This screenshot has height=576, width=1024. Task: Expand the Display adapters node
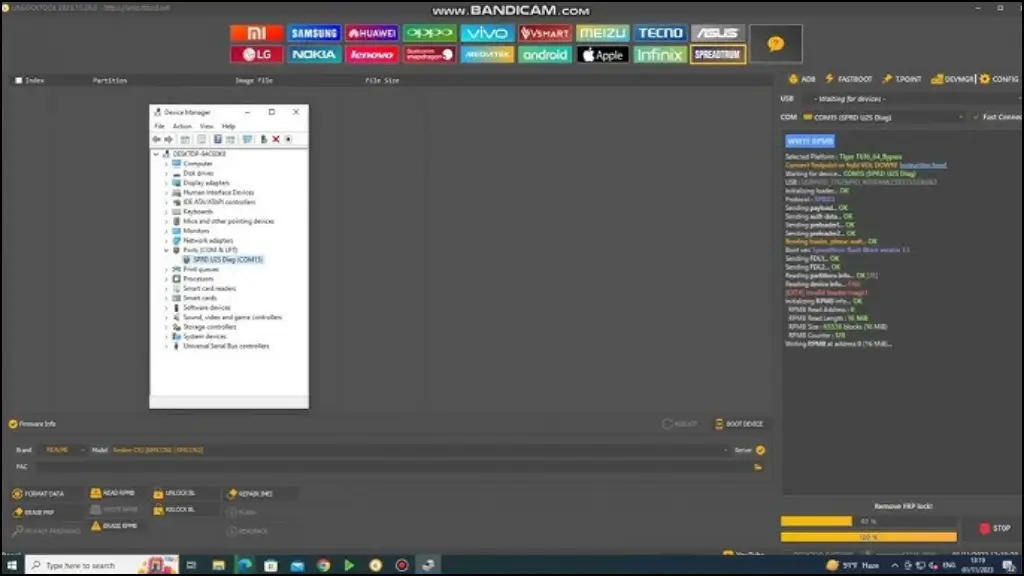(x=166, y=183)
